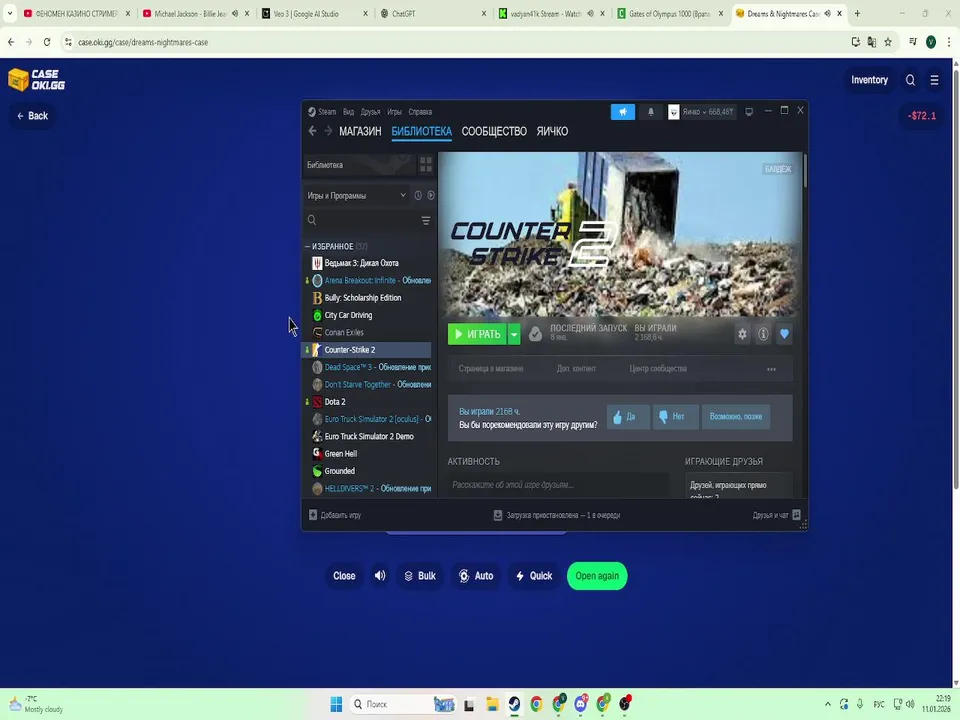Viewport: 960px width, 720px height.
Task: Select Conan Exiles in library
Action: click(368, 332)
